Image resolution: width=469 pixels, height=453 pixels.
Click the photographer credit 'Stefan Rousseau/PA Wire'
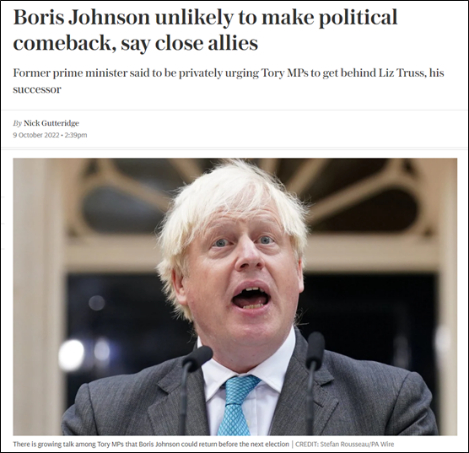coord(357,444)
